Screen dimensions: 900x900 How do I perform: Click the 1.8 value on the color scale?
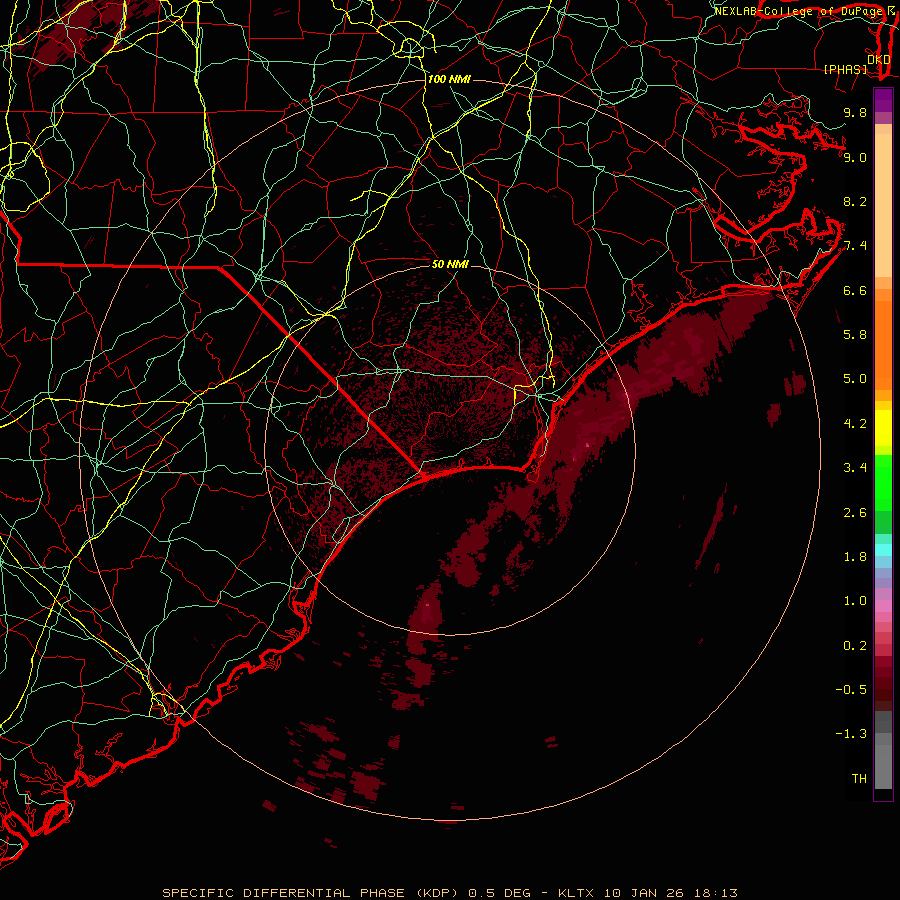(855, 556)
